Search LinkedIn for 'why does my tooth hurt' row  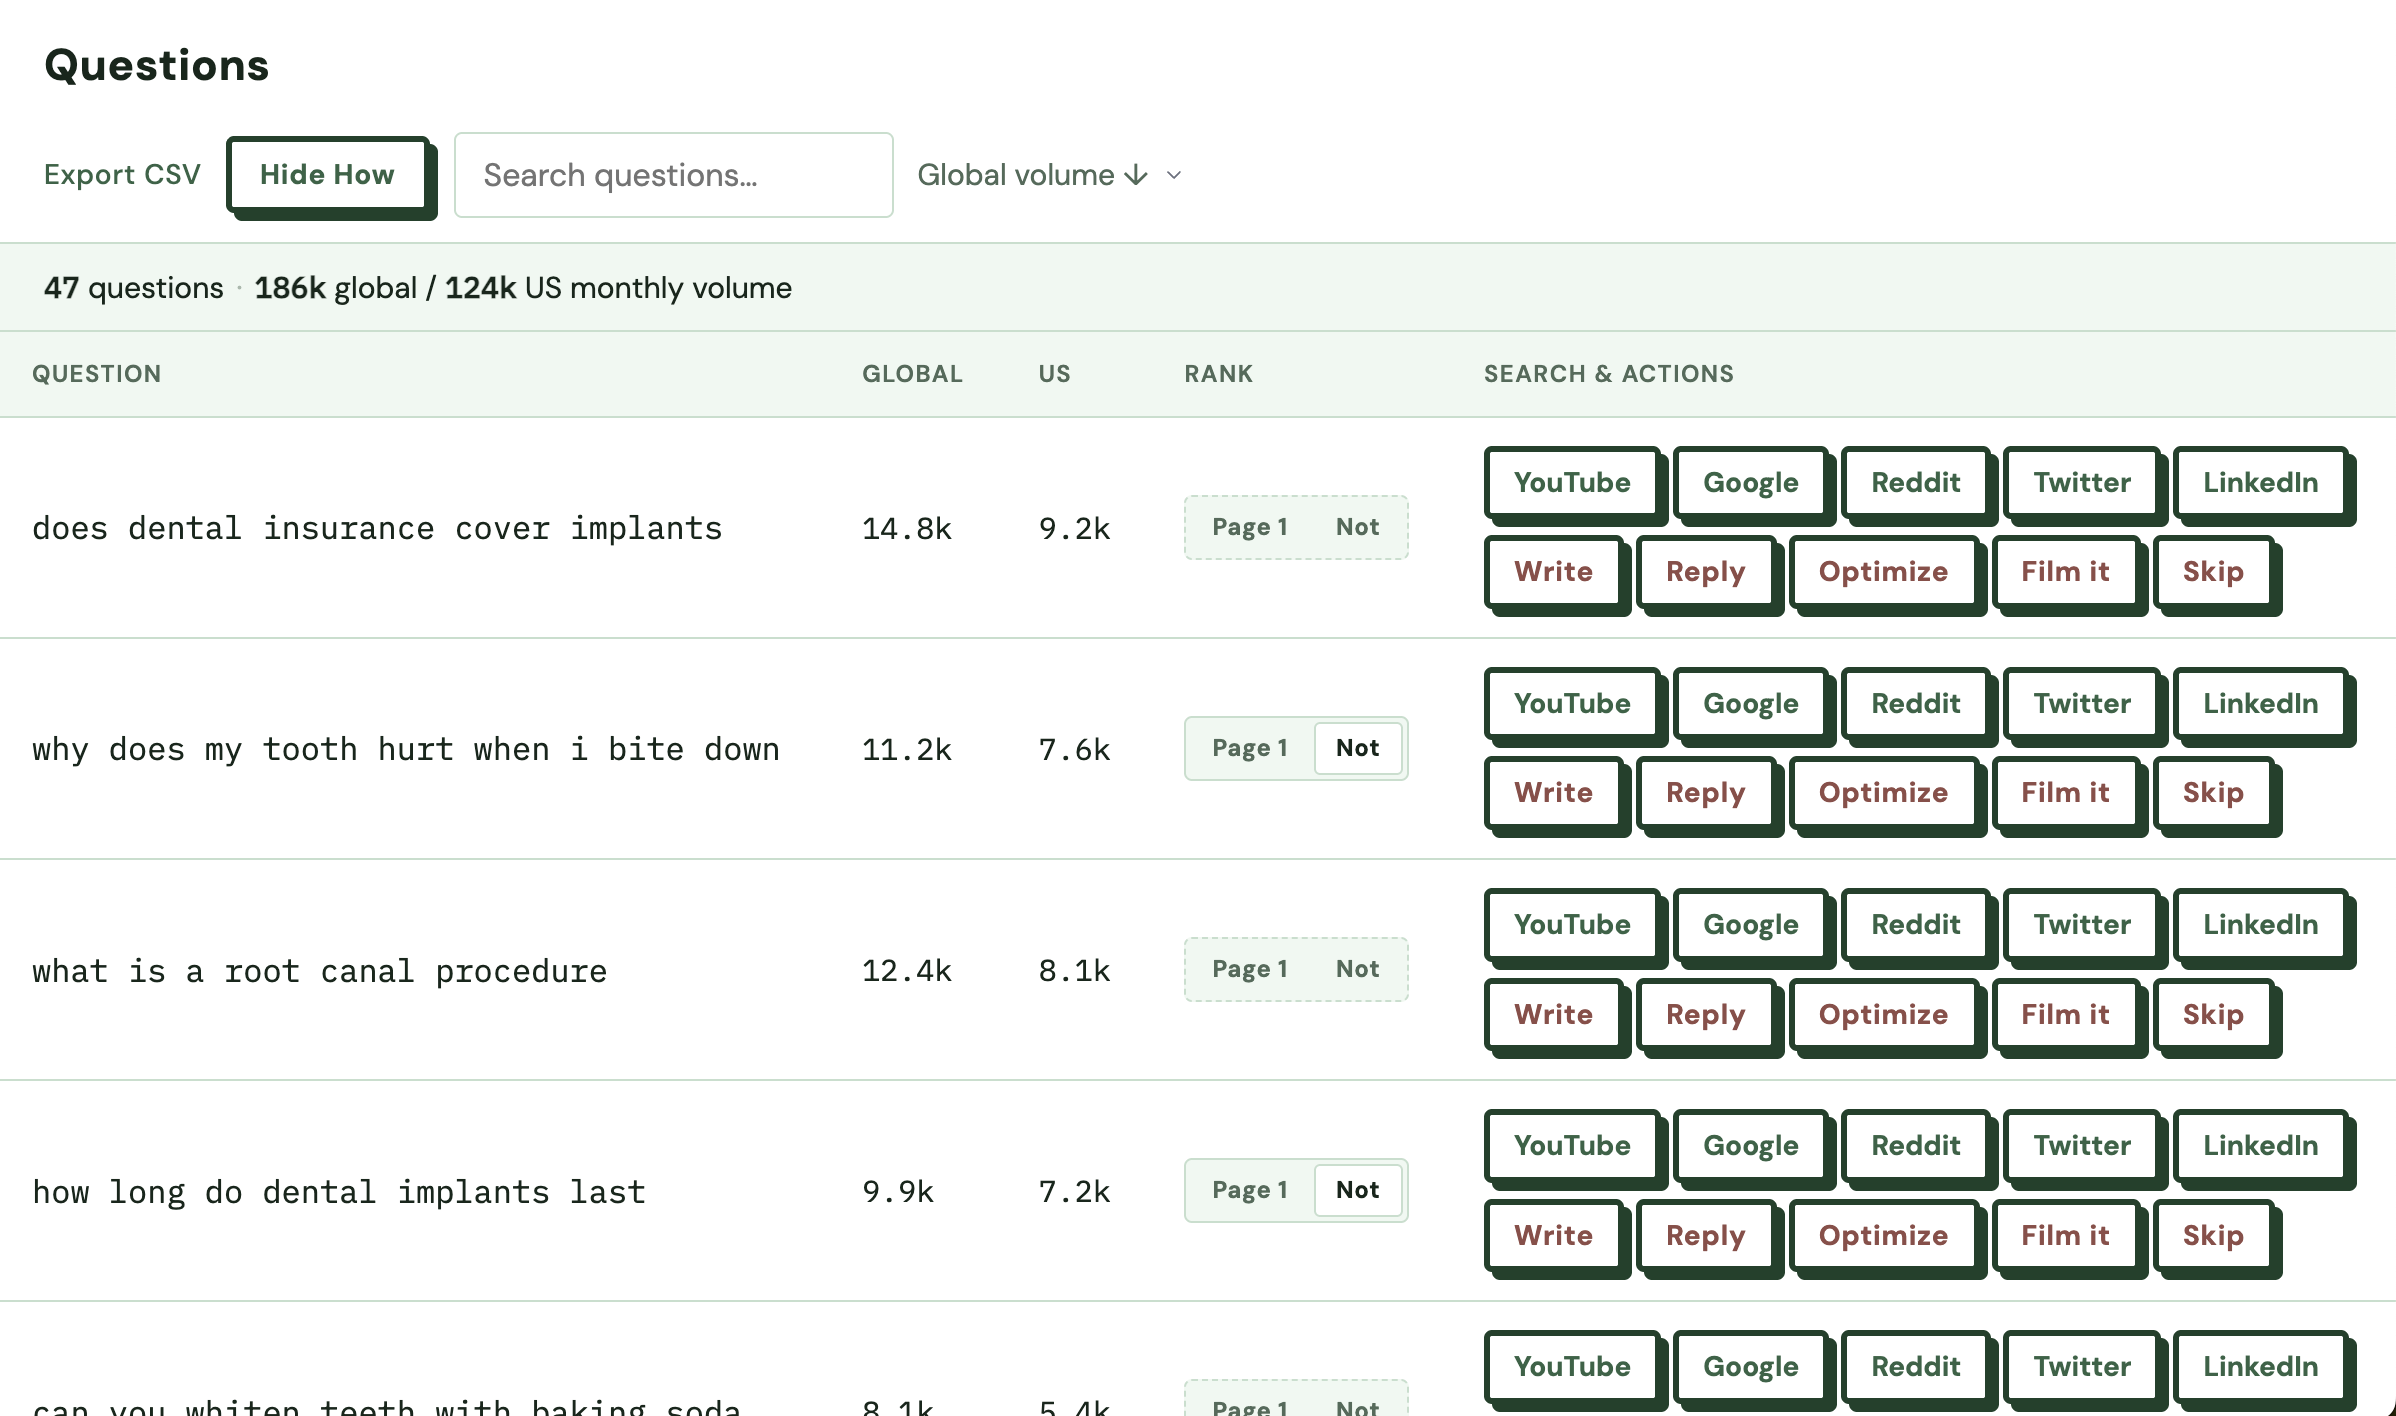(x=2260, y=703)
